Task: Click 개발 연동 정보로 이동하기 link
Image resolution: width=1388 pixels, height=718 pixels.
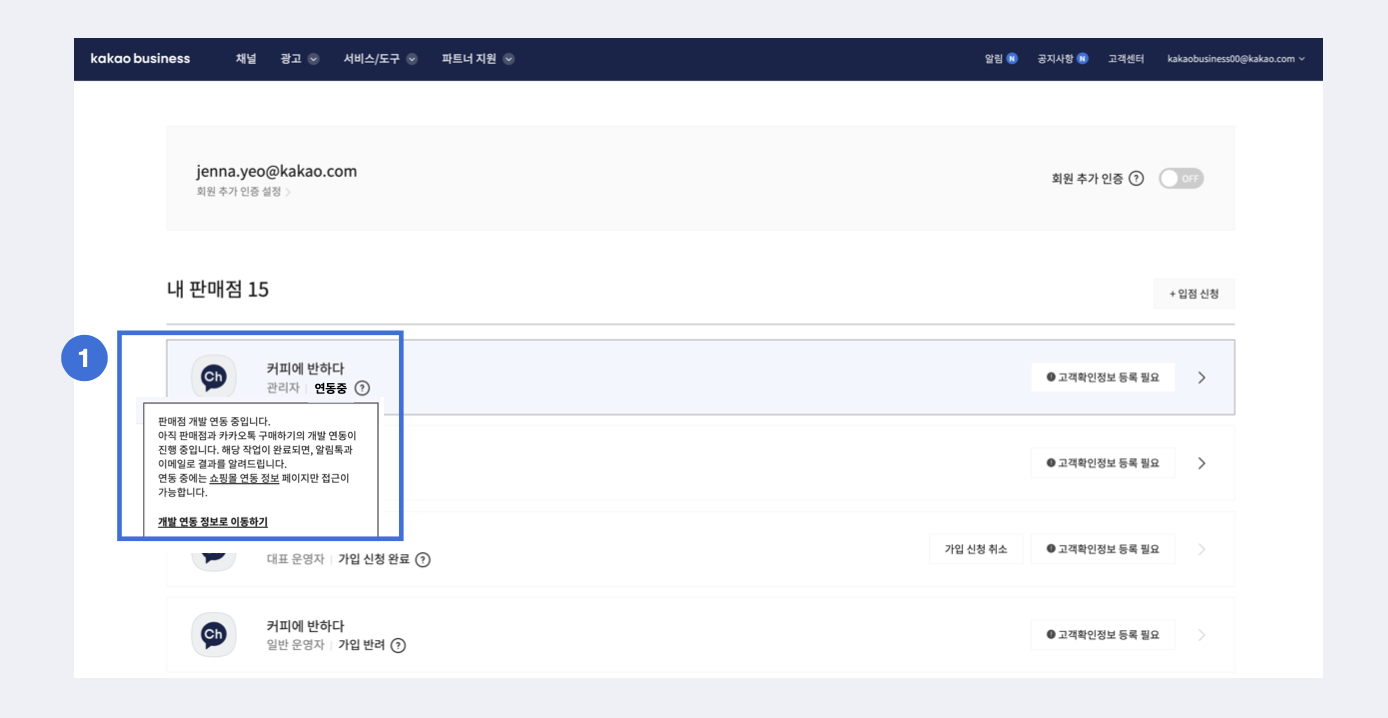Action: coord(213,522)
